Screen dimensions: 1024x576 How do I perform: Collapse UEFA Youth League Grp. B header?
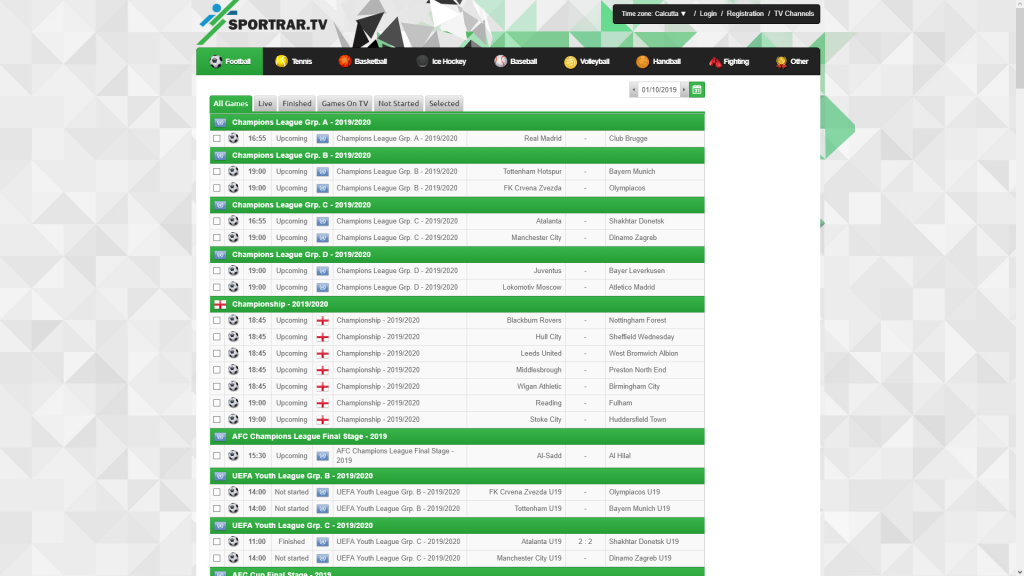point(457,476)
